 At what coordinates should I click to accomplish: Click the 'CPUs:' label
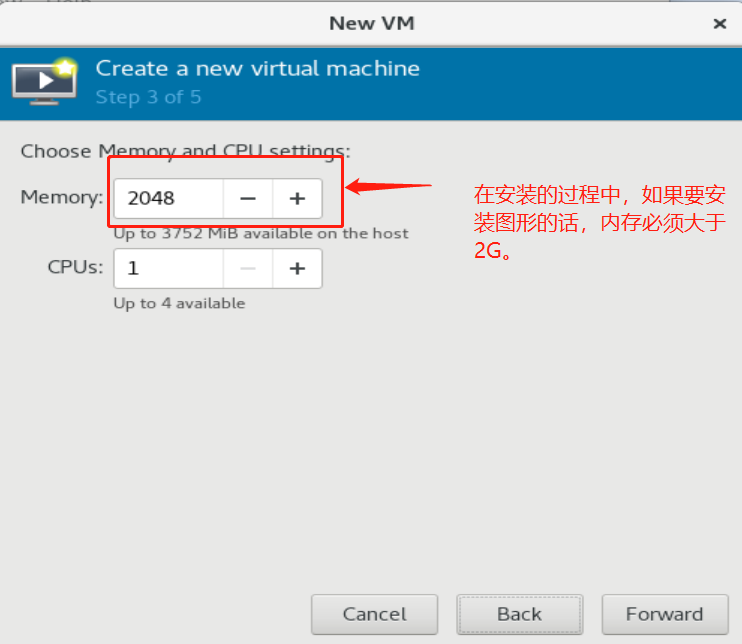75,267
